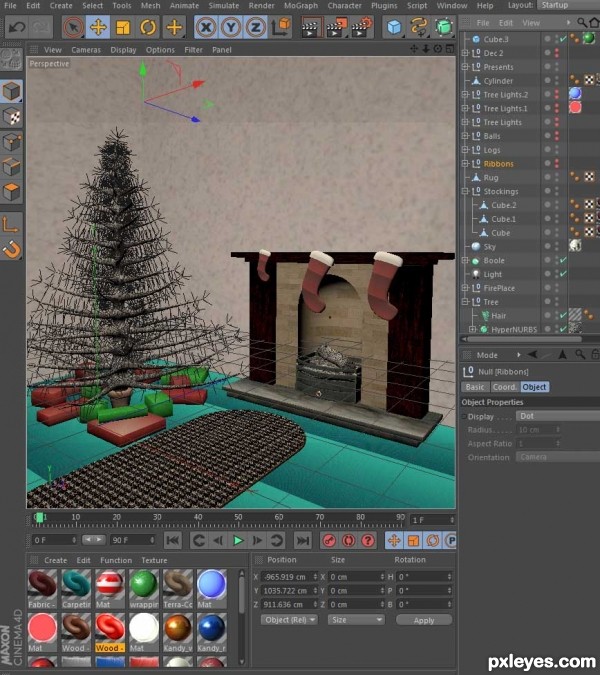Click frame 50 on timeline ruler
The image size is (600, 675).
(238, 518)
